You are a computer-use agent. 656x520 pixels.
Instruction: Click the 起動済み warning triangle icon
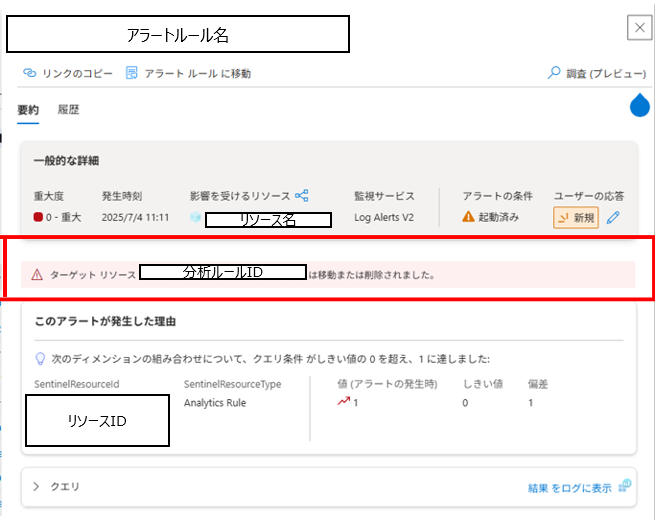click(468, 217)
